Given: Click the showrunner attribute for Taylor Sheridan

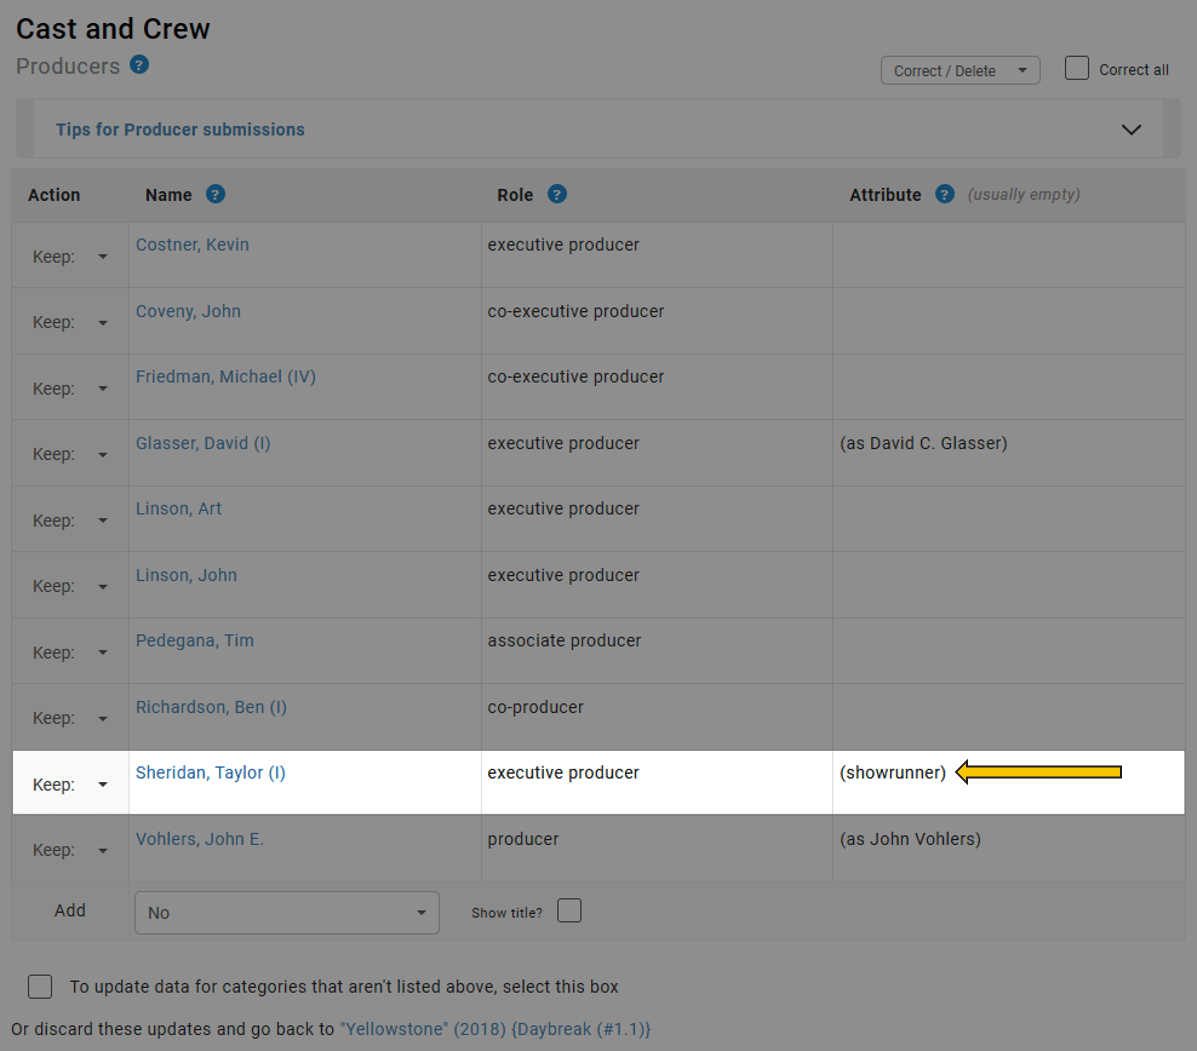Looking at the screenshot, I should [x=892, y=772].
